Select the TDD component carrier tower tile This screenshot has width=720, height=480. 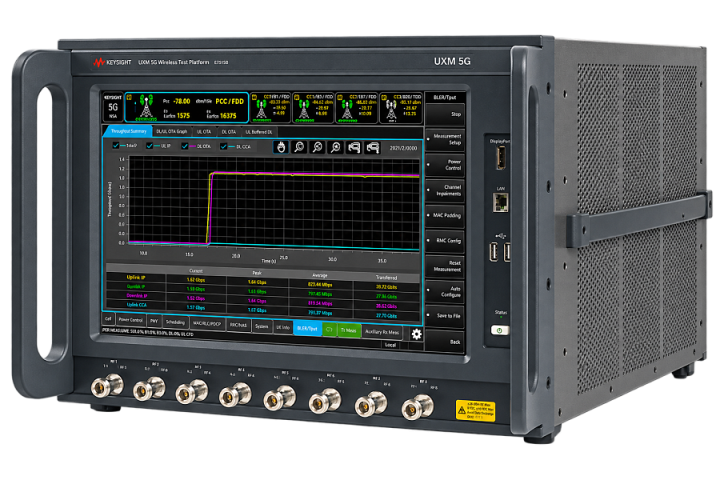(x=400, y=109)
